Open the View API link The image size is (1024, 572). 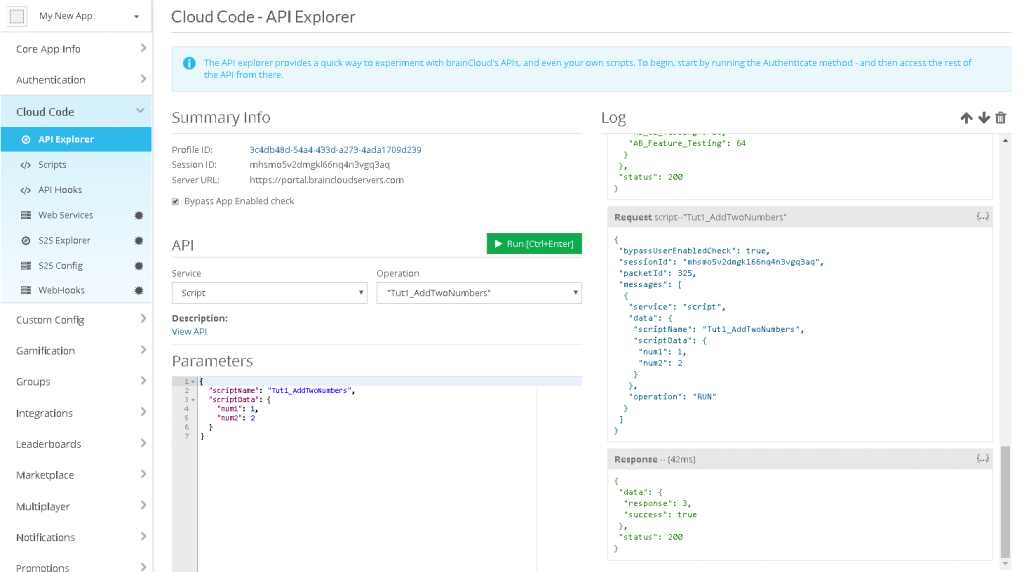point(189,332)
